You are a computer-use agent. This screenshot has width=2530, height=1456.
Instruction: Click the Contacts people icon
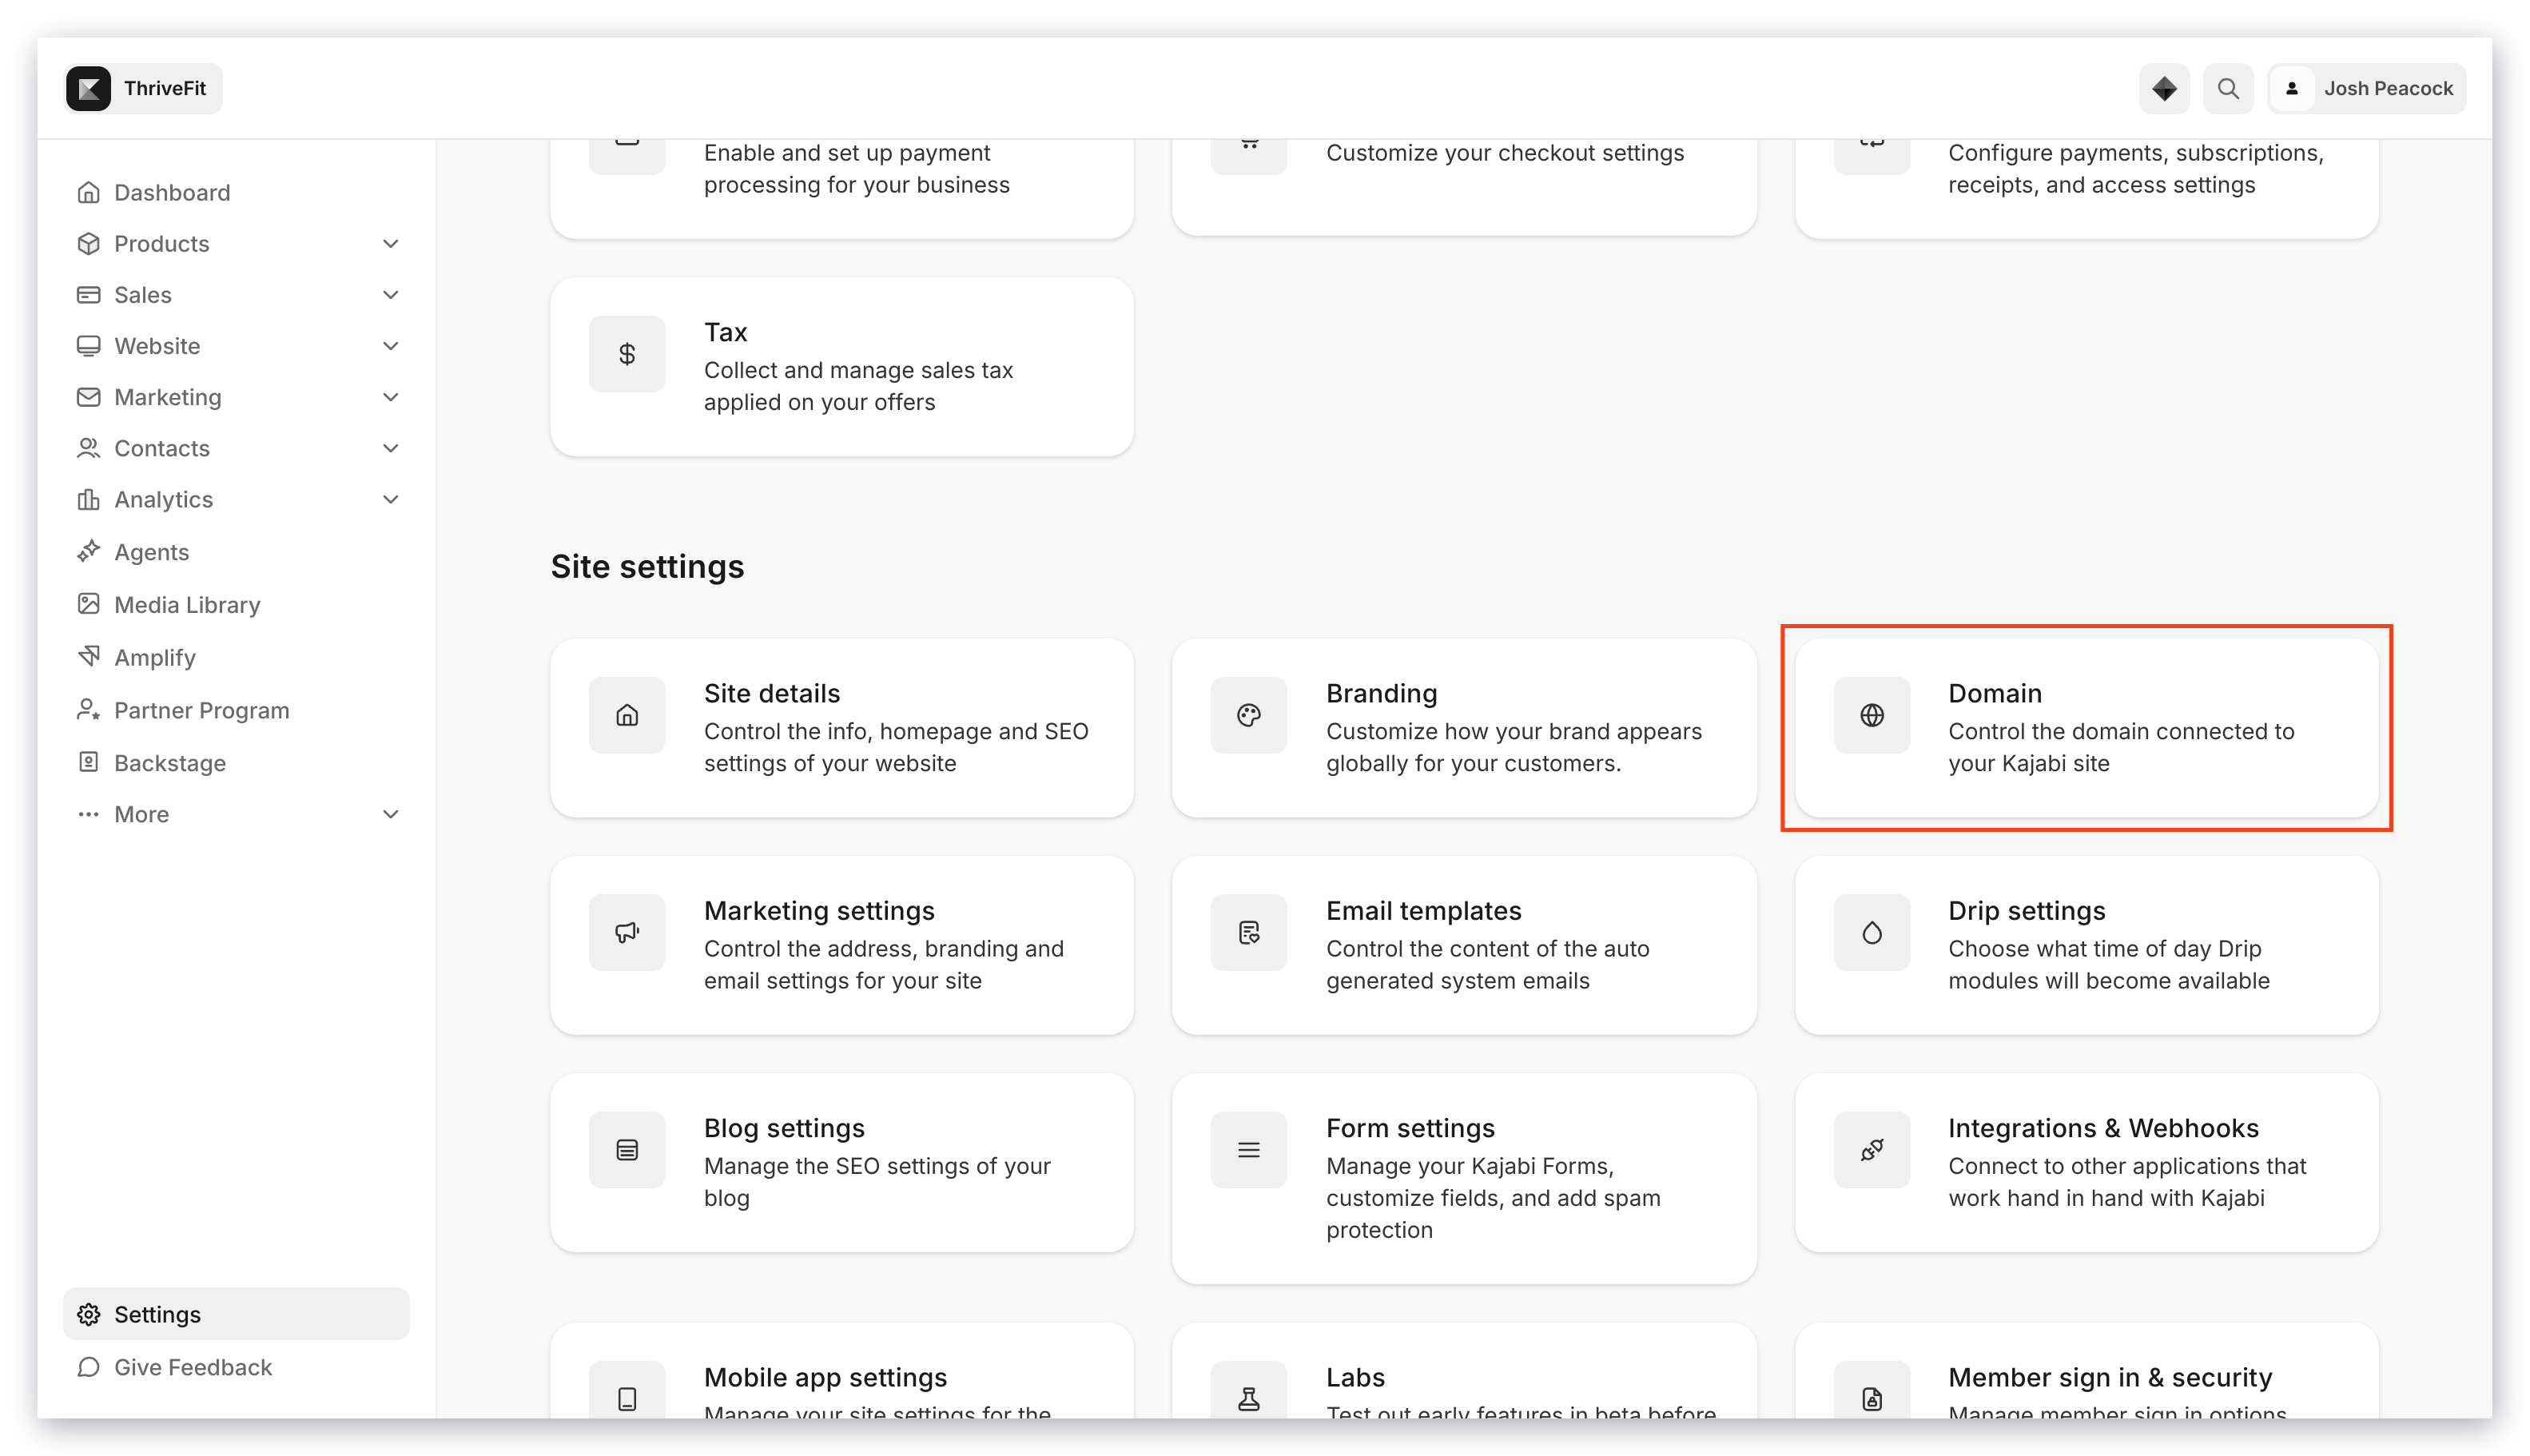[88, 448]
